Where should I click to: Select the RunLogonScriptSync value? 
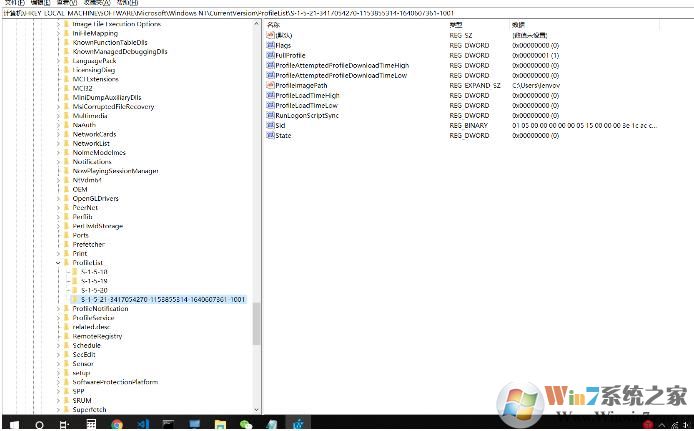(x=307, y=115)
